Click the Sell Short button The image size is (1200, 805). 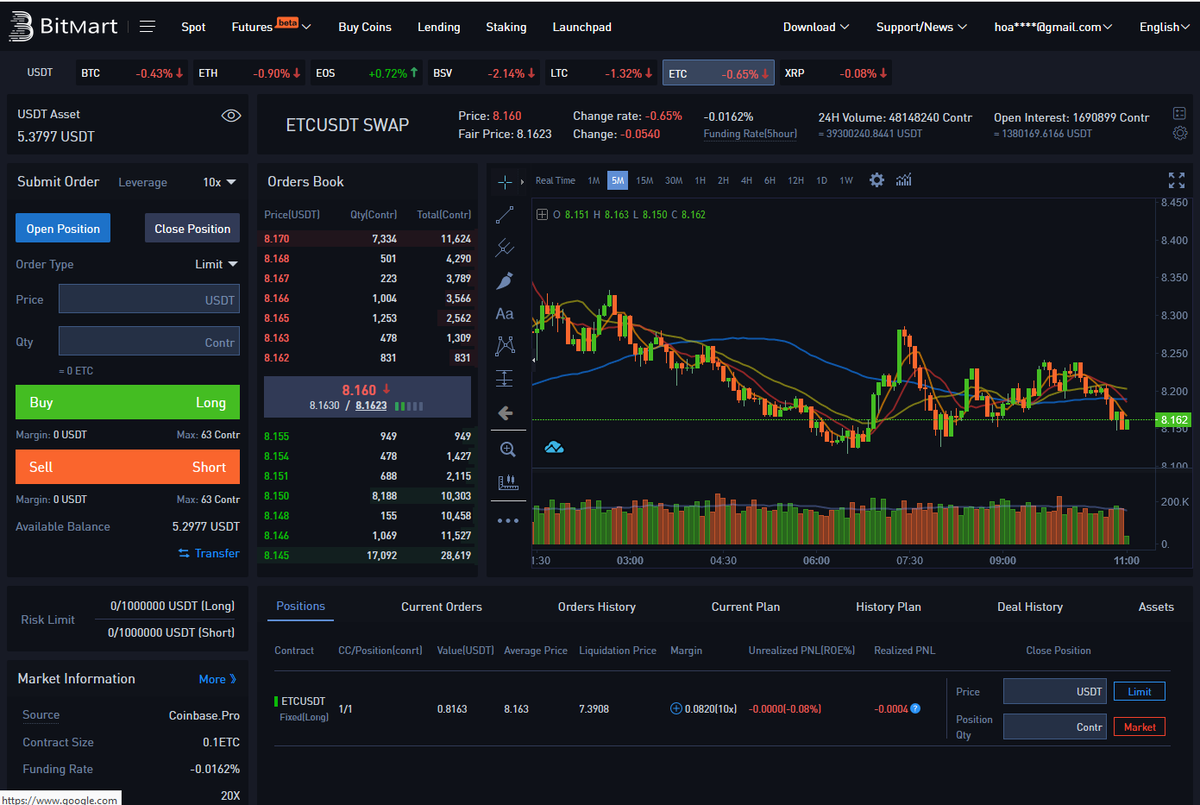[127, 467]
